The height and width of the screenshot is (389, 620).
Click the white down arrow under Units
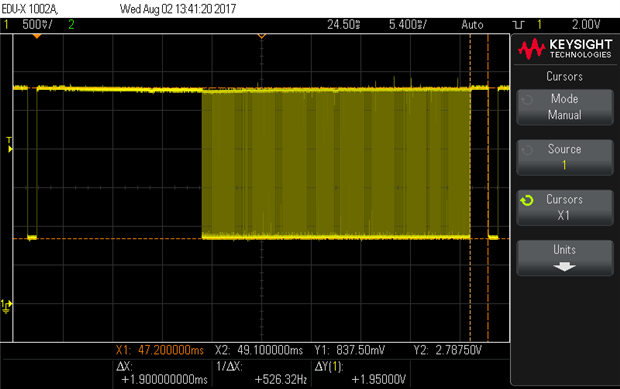[x=564, y=267]
